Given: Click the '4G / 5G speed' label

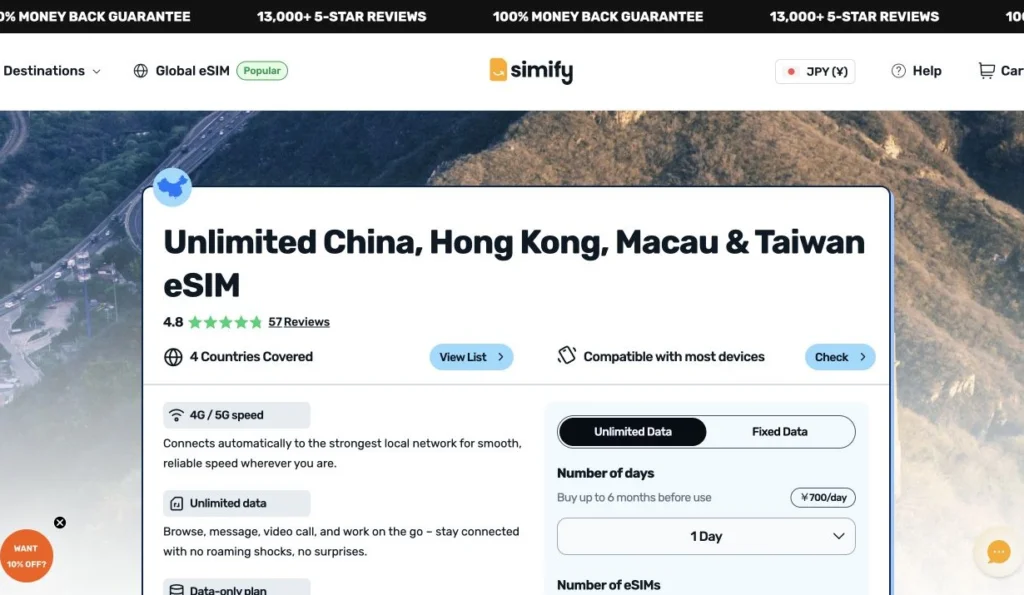Looking at the screenshot, I should pyautogui.click(x=227, y=415).
